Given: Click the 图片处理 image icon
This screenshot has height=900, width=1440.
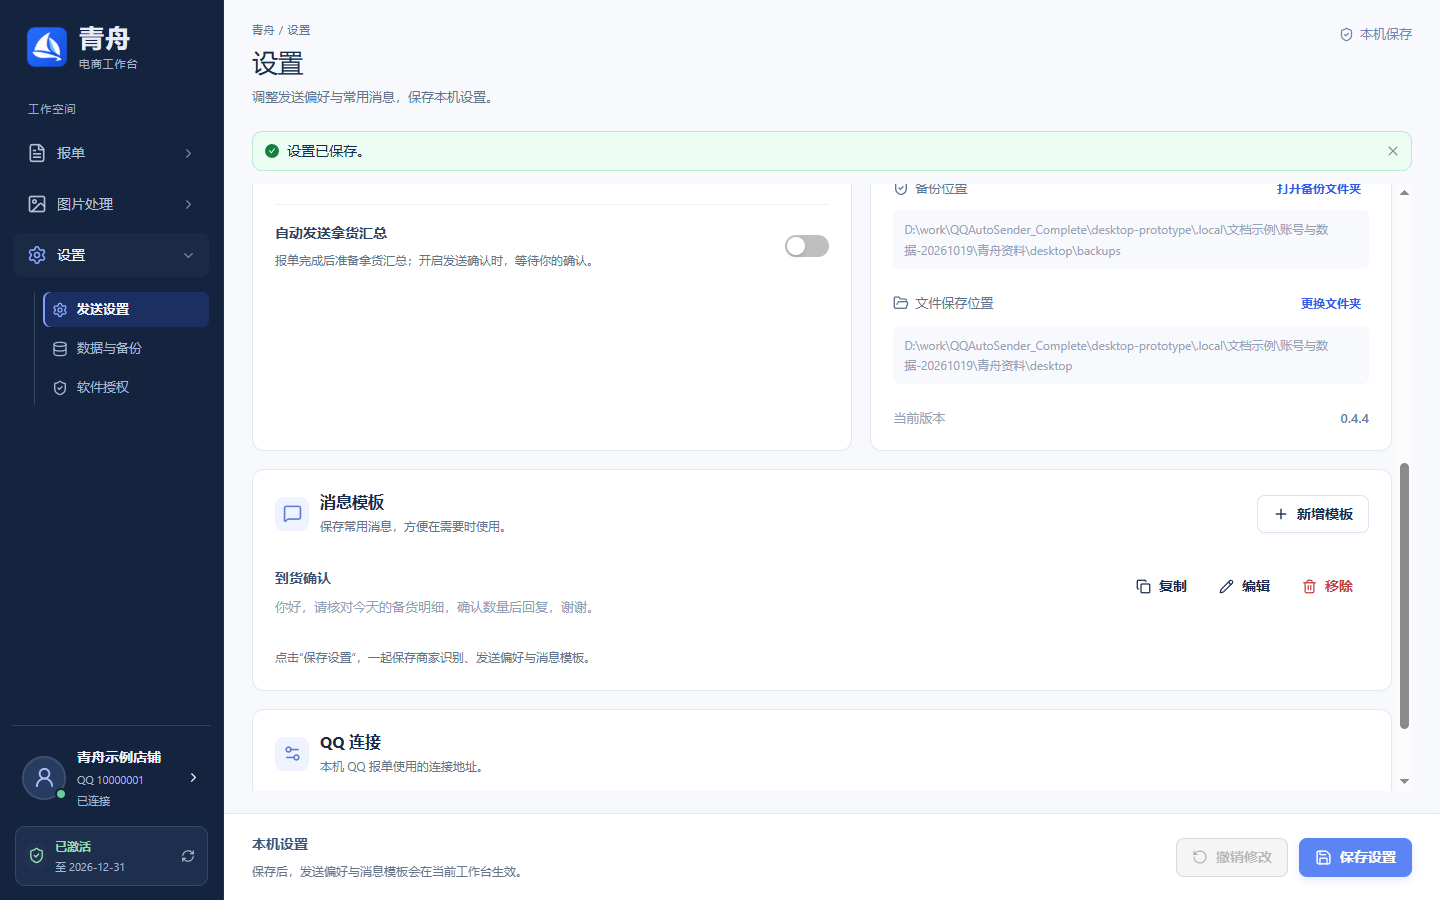Looking at the screenshot, I should click(x=37, y=204).
